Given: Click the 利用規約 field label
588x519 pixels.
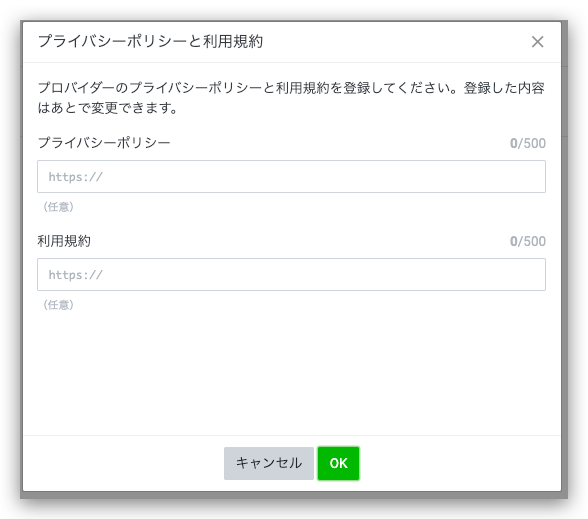Looking at the screenshot, I should (64, 241).
